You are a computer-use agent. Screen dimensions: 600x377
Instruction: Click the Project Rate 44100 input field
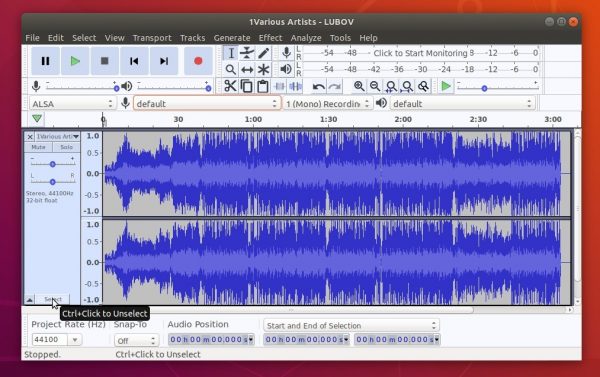tap(50, 339)
